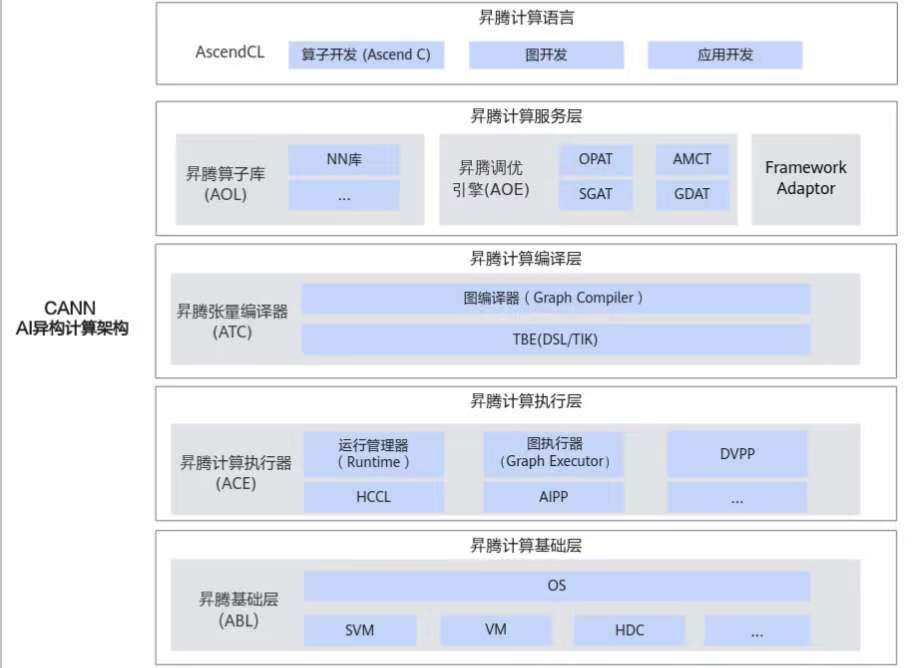Click the OS bar

tap(557, 586)
